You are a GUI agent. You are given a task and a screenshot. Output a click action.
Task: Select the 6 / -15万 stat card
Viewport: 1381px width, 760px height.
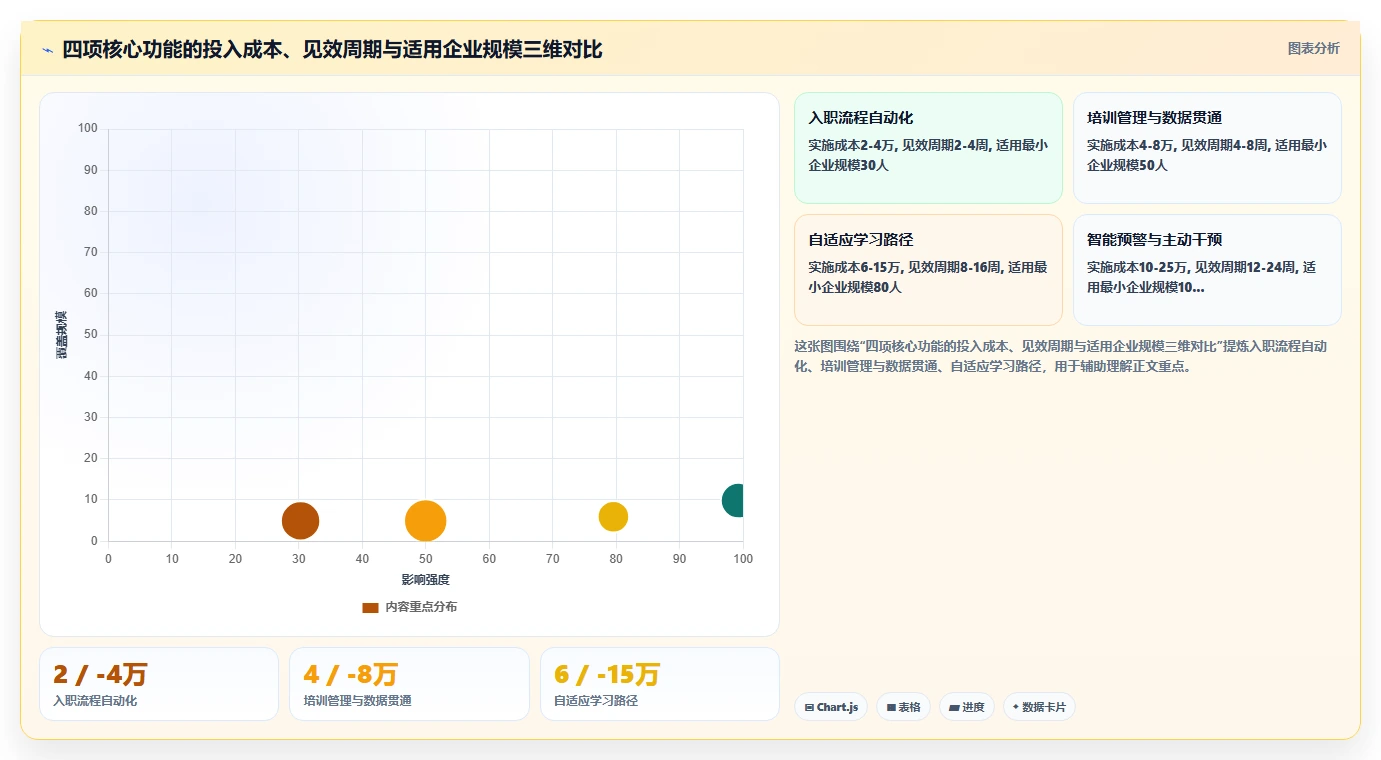tap(660, 684)
